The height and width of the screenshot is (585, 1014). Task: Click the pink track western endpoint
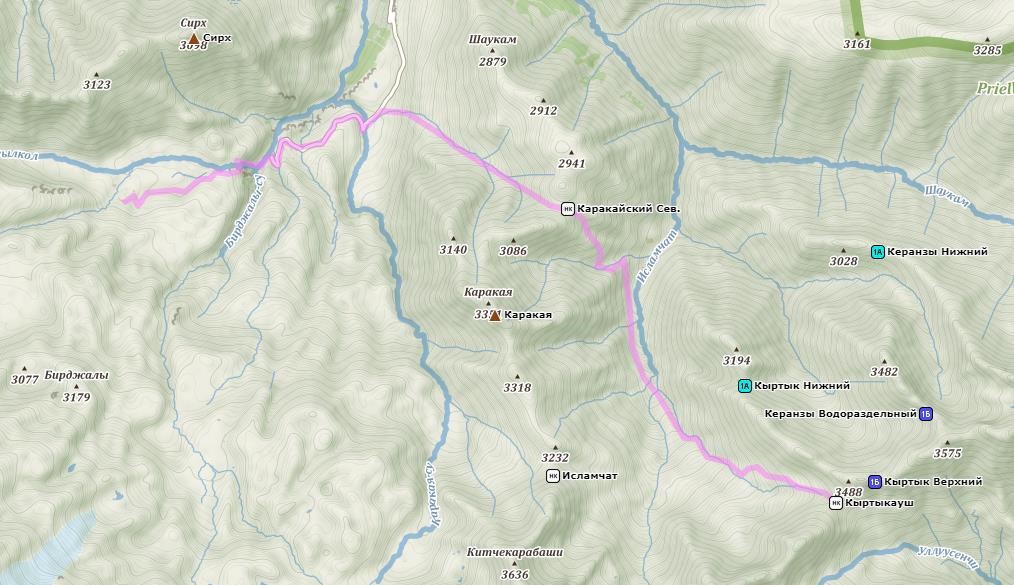pos(123,200)
